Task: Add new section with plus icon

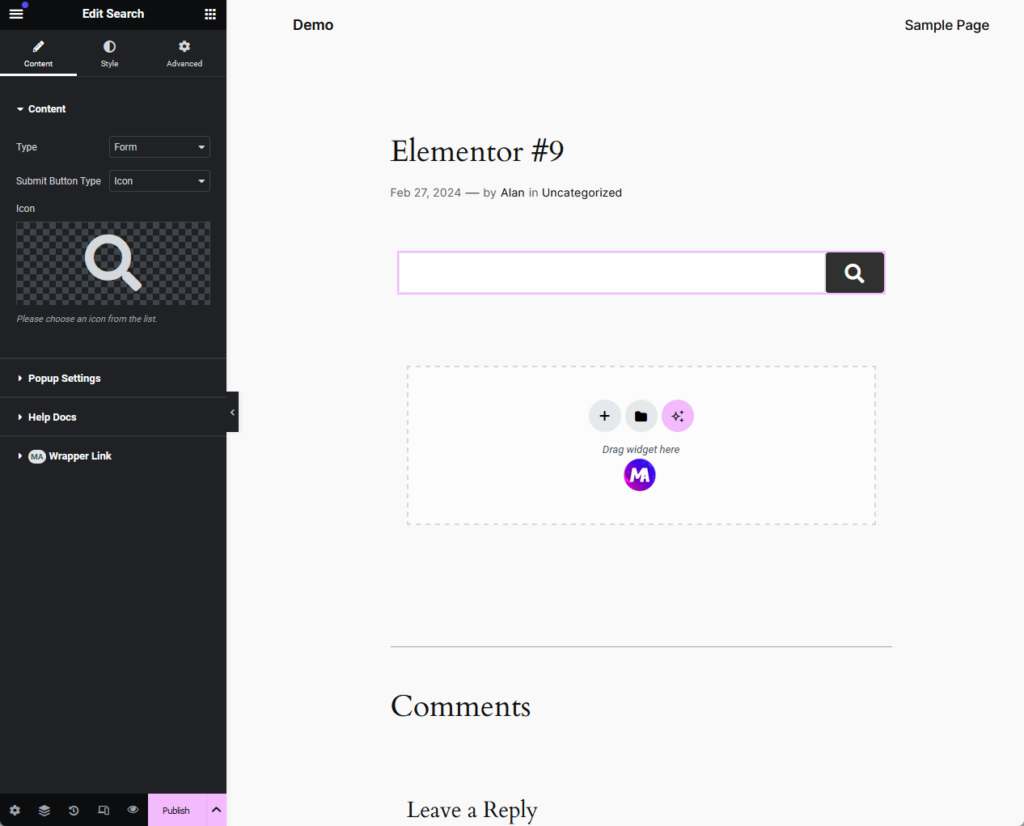Action: [x=604, y=416]
